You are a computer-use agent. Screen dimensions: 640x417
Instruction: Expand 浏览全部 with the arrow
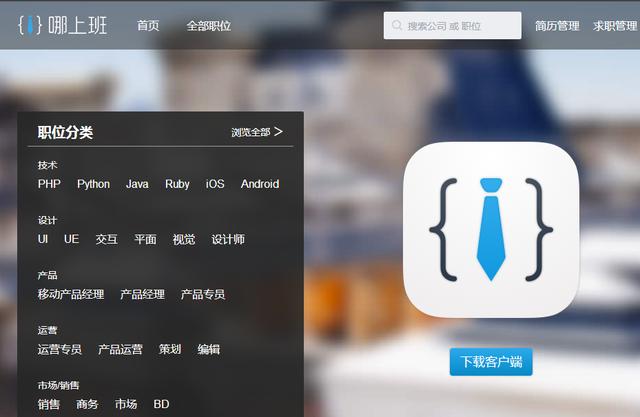257,132
